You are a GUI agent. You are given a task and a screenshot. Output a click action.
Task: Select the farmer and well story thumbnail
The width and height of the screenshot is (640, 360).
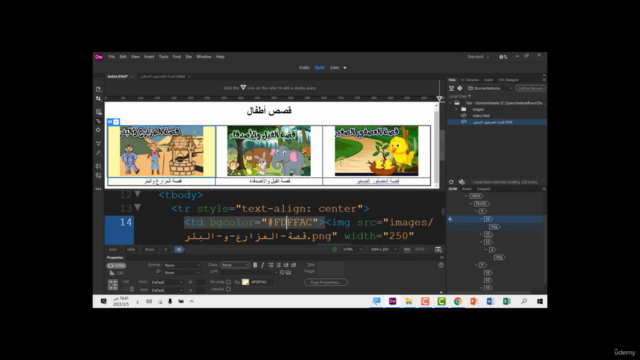click(162, 151)
